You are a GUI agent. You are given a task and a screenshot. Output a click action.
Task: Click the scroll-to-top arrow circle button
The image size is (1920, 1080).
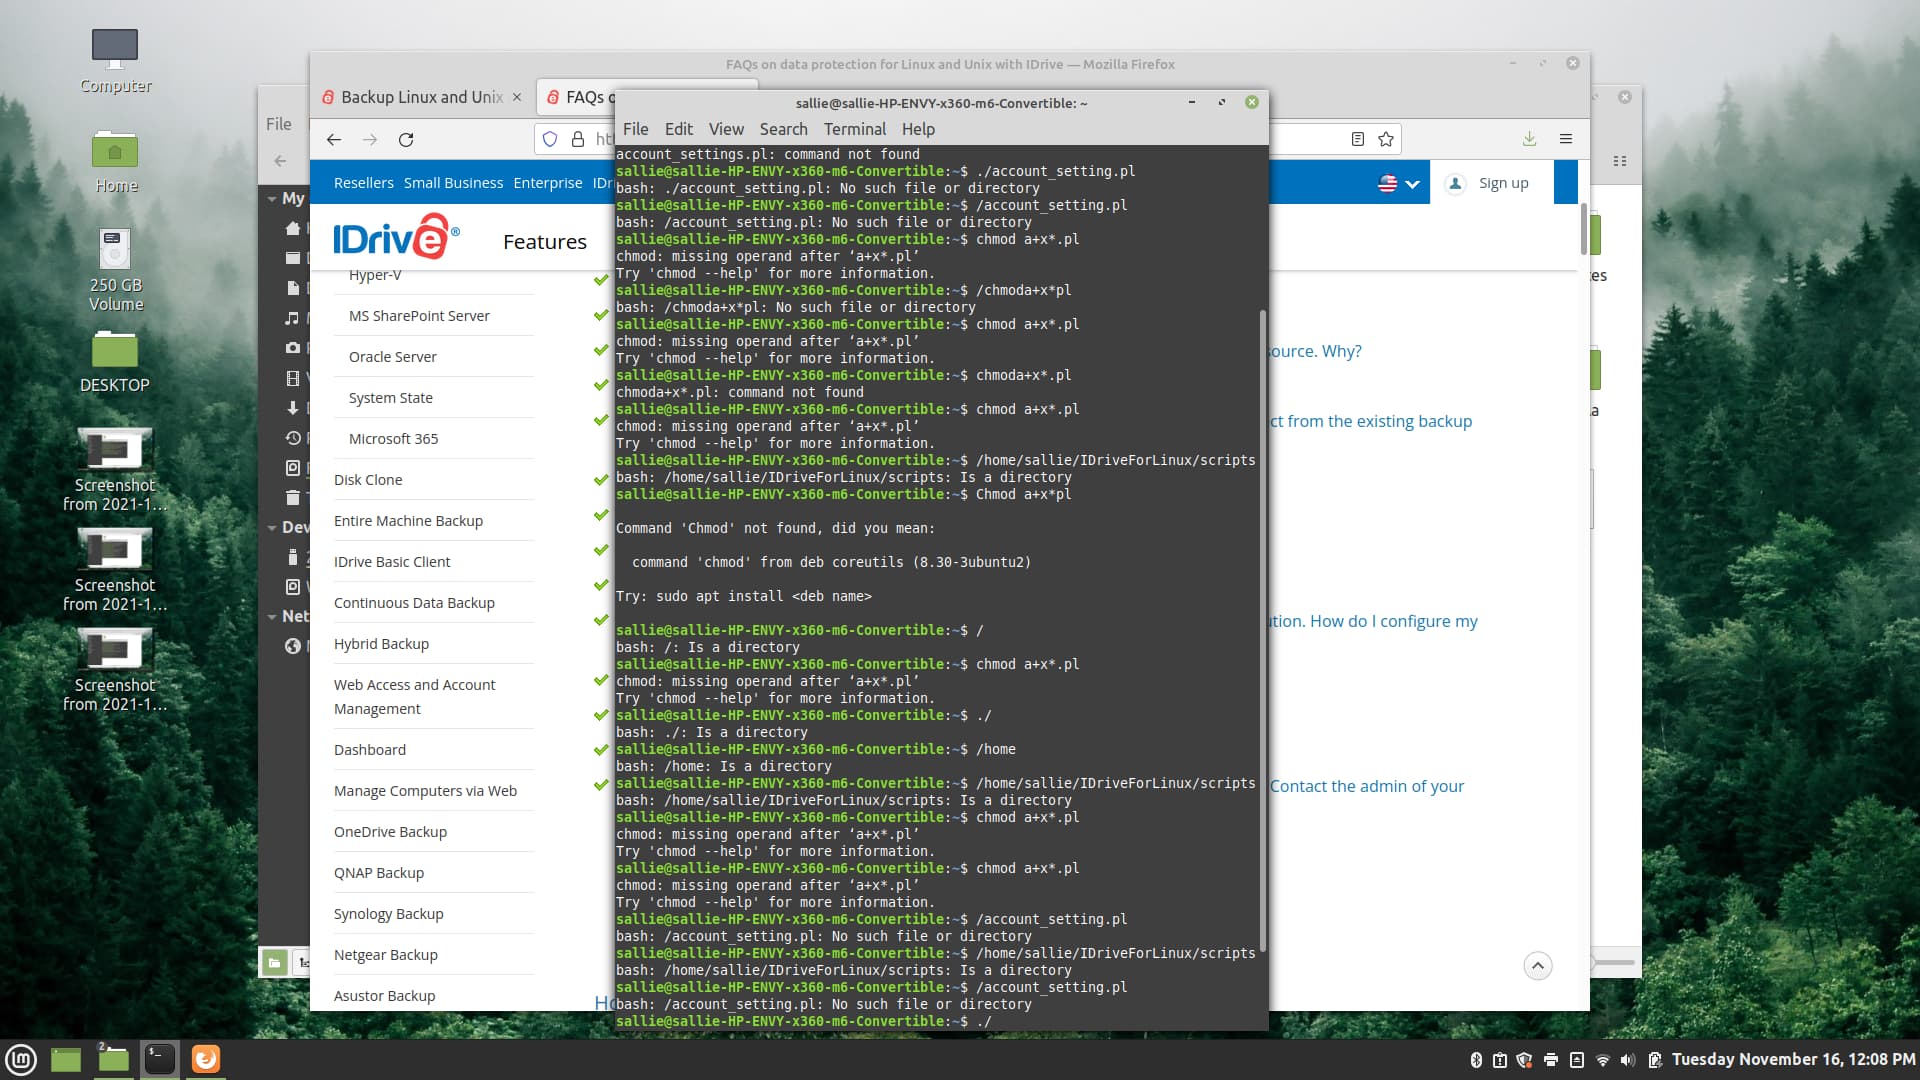(1538, 965)
